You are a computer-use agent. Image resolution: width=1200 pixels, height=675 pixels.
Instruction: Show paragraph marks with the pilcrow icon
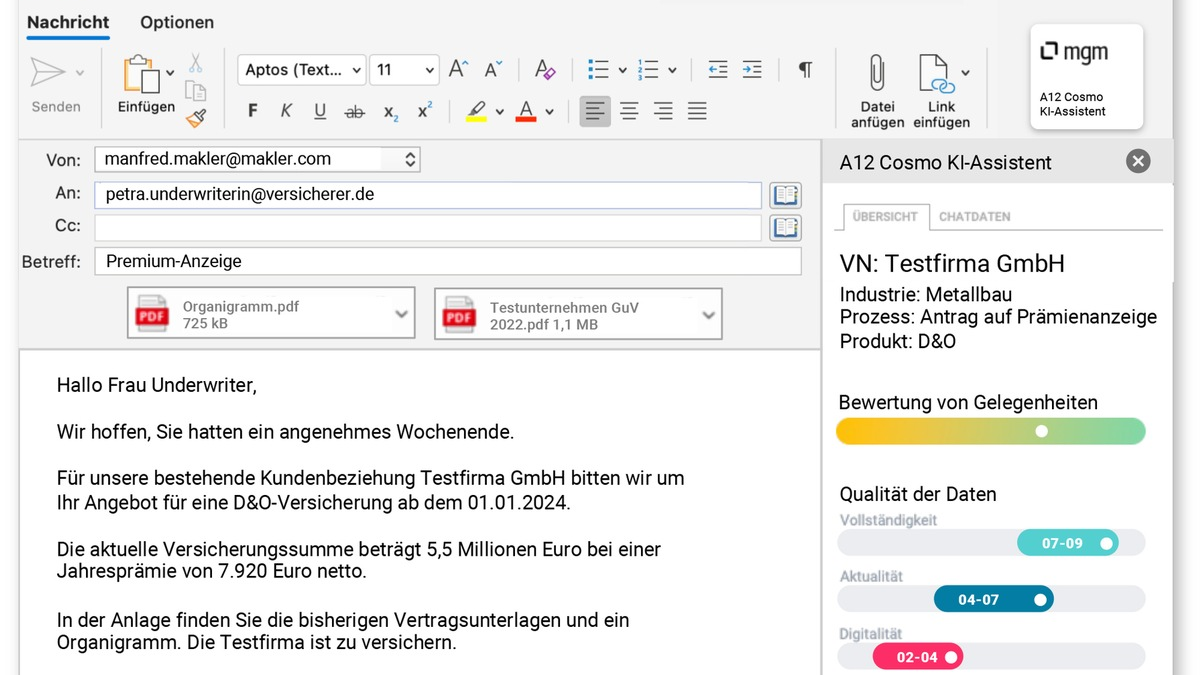click(x=804, y=69)
